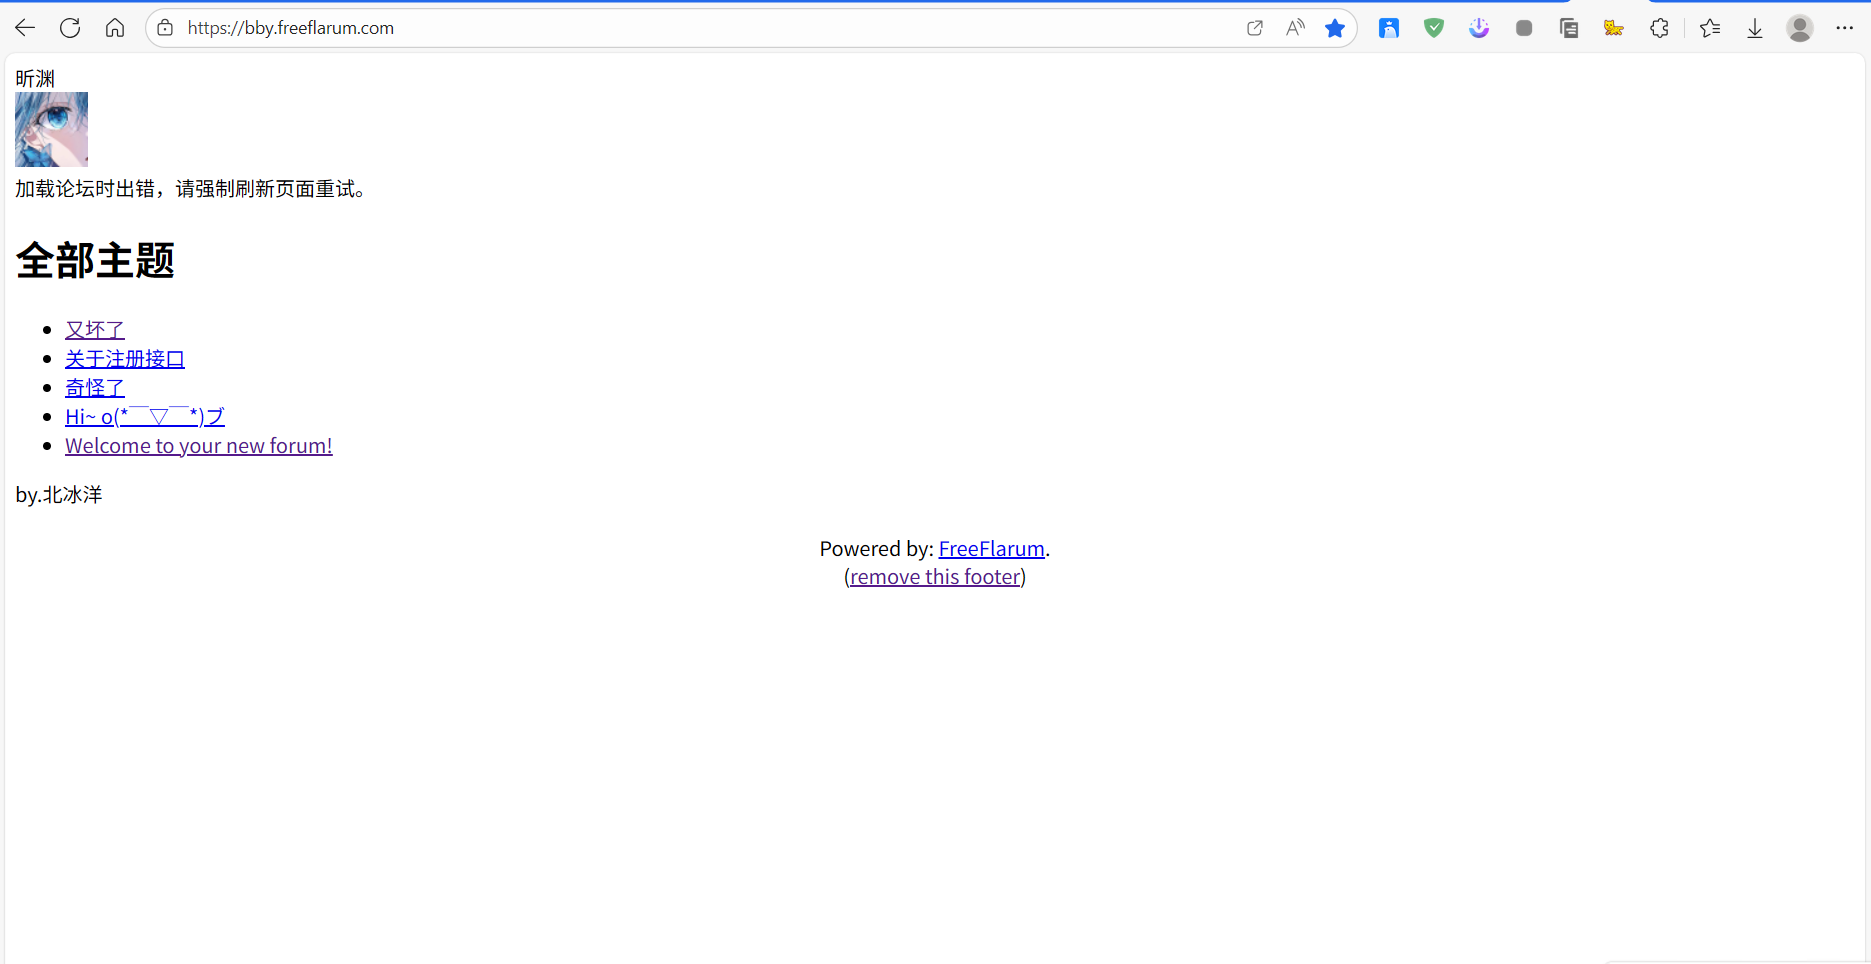Image resolution: width=1871 pixels, height=964 pixels.
Task: Show the Downloads panel
Action: point(1755,28)
